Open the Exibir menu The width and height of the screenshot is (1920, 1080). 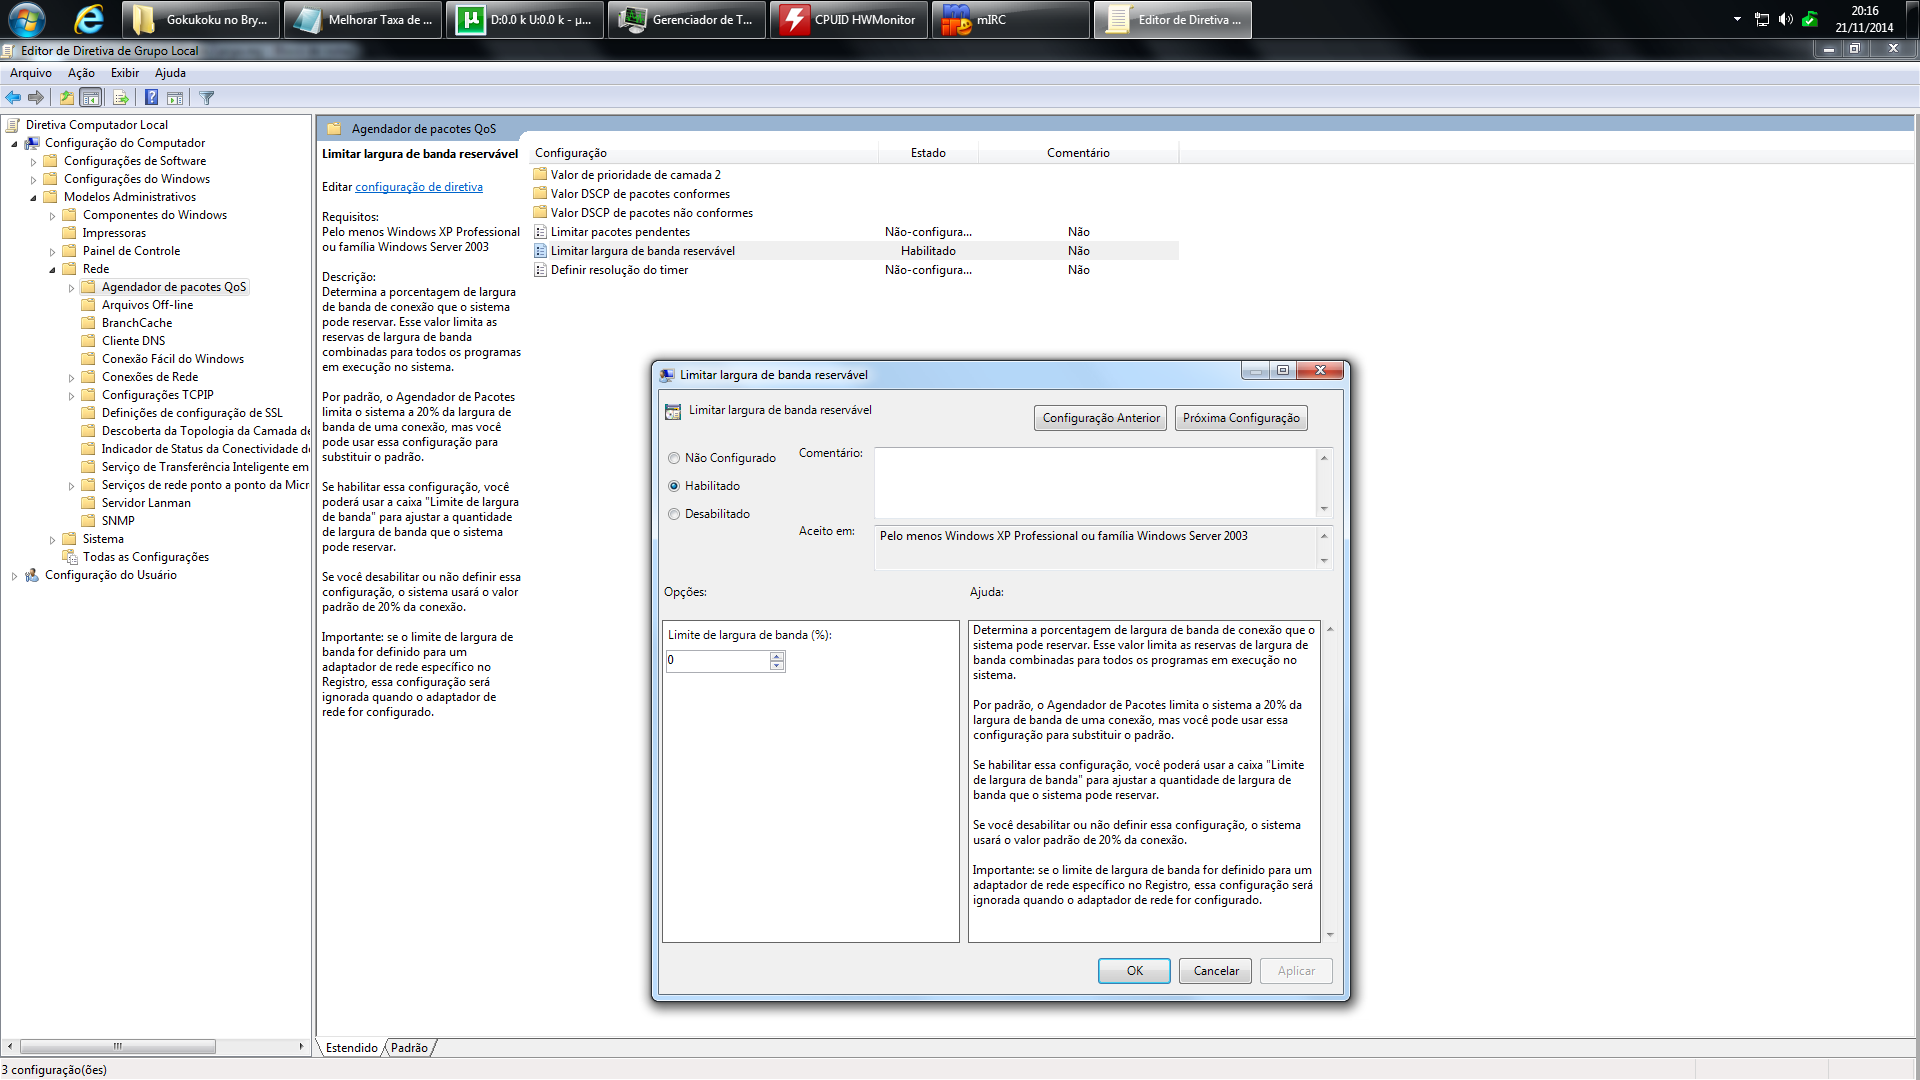(x=125, y=73)
